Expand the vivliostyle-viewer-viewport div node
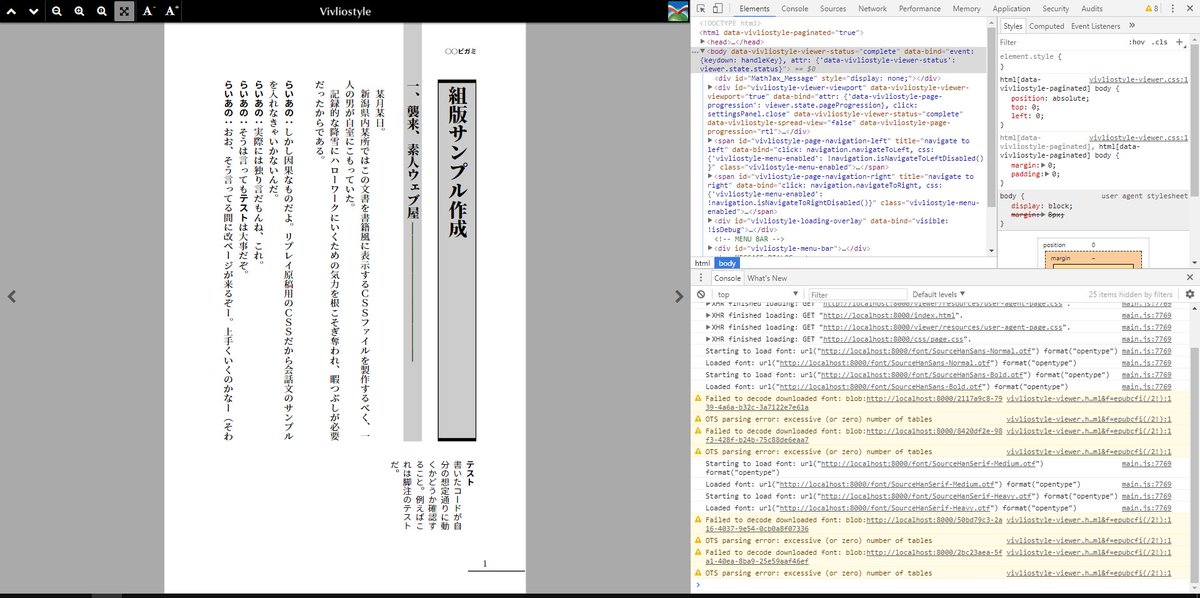 click(711, 87)
